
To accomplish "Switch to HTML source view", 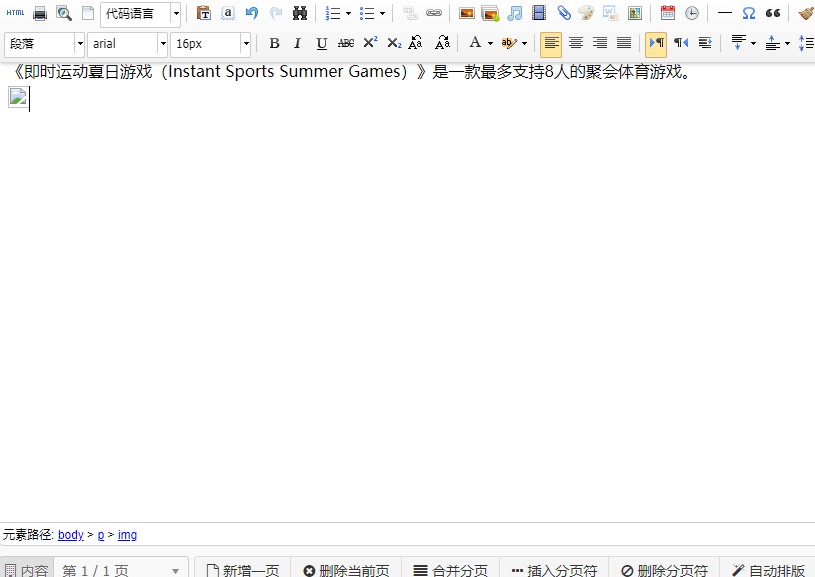I will (16, 13).
